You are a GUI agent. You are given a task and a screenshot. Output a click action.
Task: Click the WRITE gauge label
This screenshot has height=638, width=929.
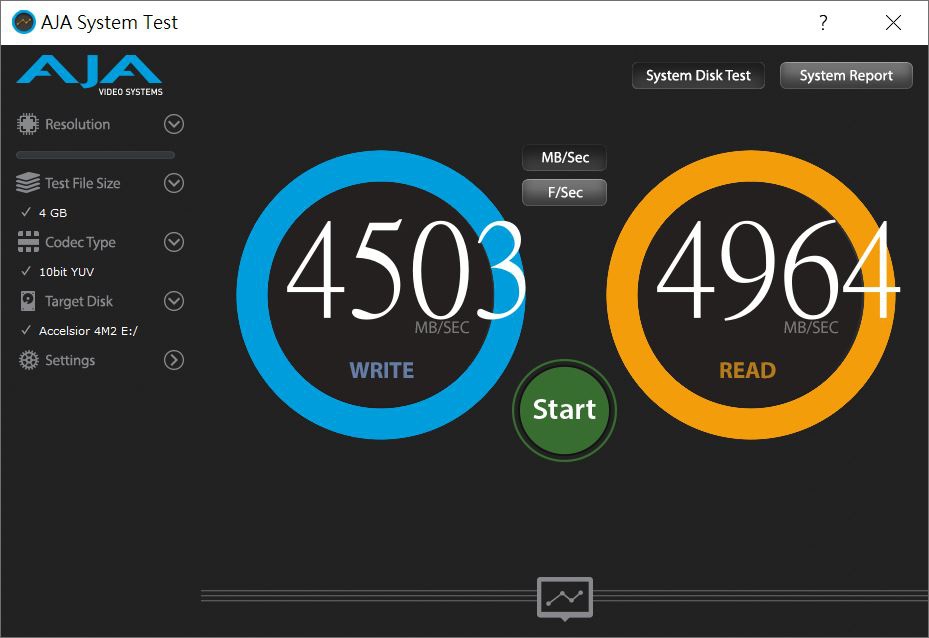pyautogui.click(x=382, y=370)
